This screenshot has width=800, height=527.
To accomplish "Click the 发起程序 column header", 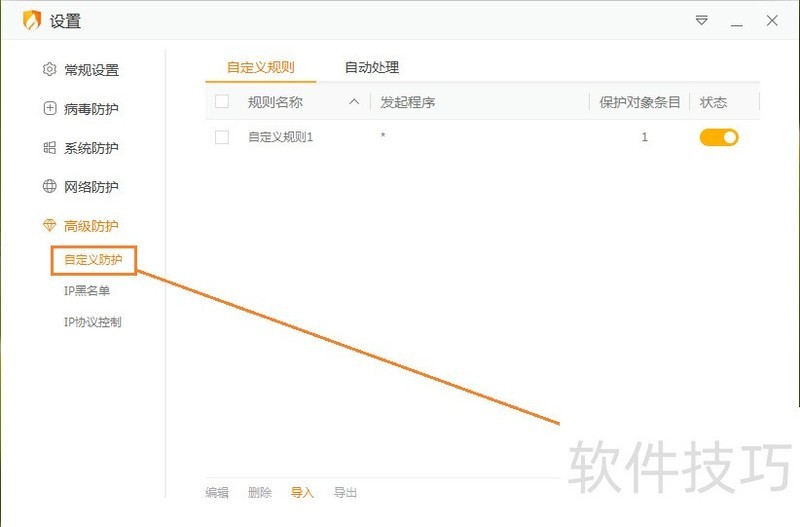I will (408, 102).
